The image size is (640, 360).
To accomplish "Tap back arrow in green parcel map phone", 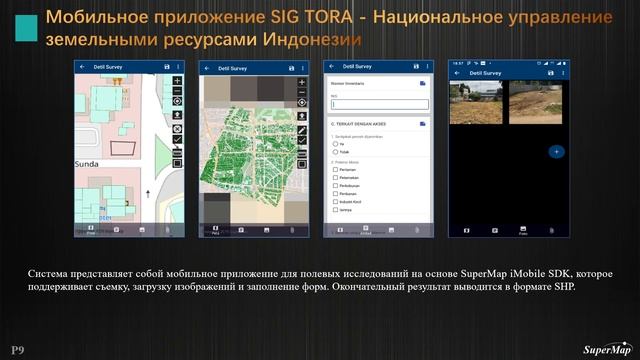I will coord(207,69).
